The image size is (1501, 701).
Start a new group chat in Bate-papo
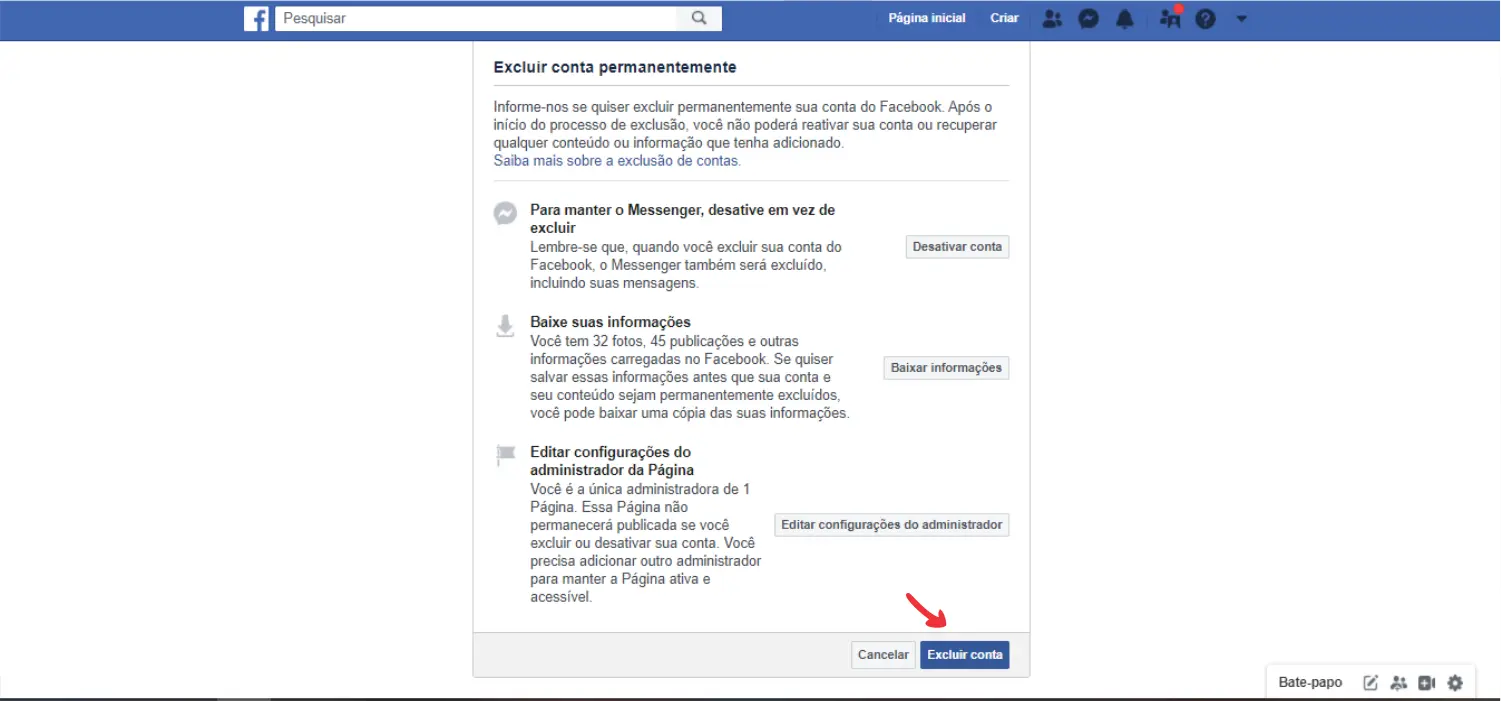[1398, 682]
